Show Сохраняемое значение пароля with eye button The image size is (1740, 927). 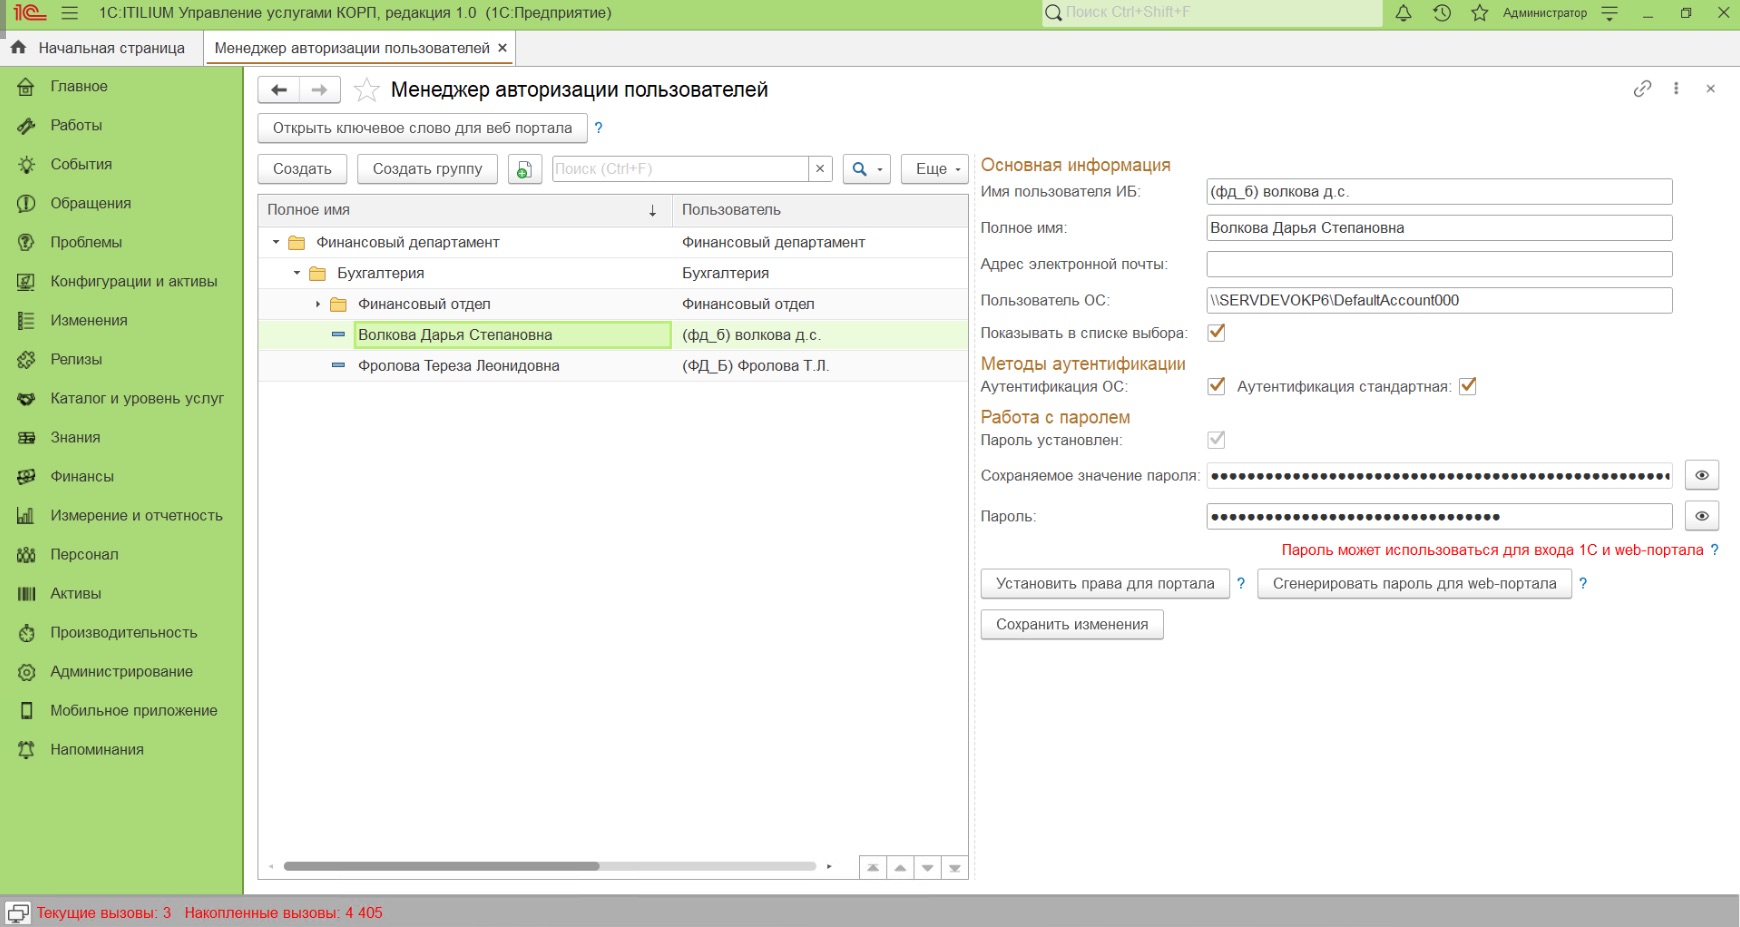[1701, 476]
